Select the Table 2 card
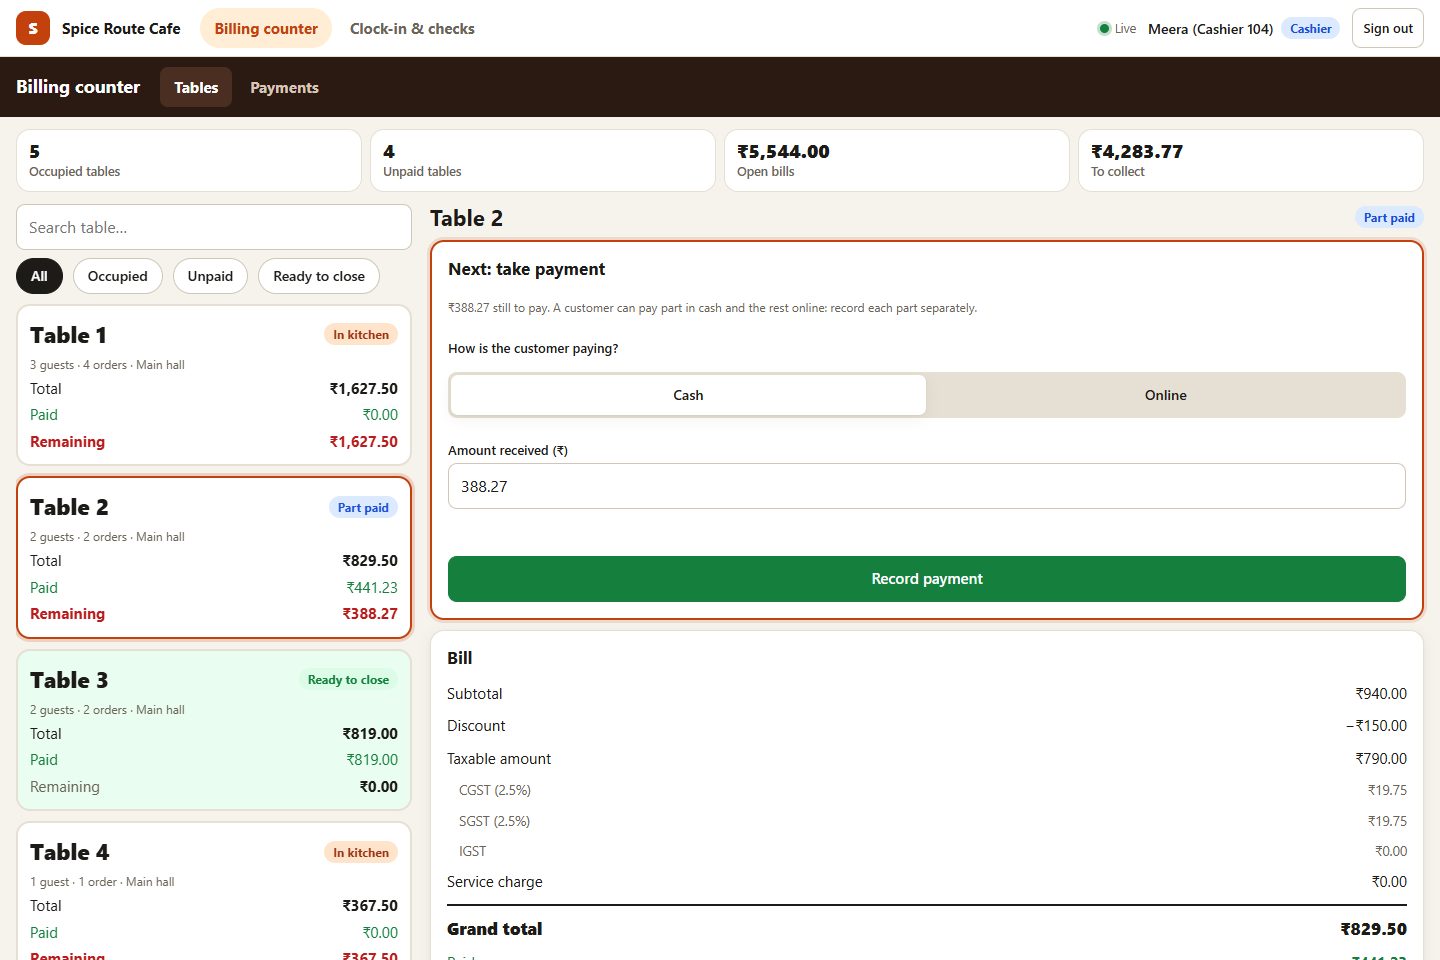Image resolution: width=1440 pixels, height=960 pixels. (x=214, y=557)
